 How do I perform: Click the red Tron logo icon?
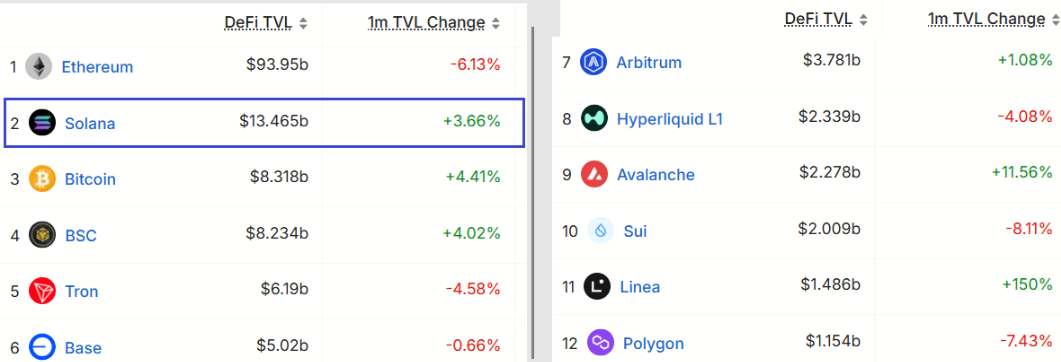pyautogui.click(x=42, y=292)
